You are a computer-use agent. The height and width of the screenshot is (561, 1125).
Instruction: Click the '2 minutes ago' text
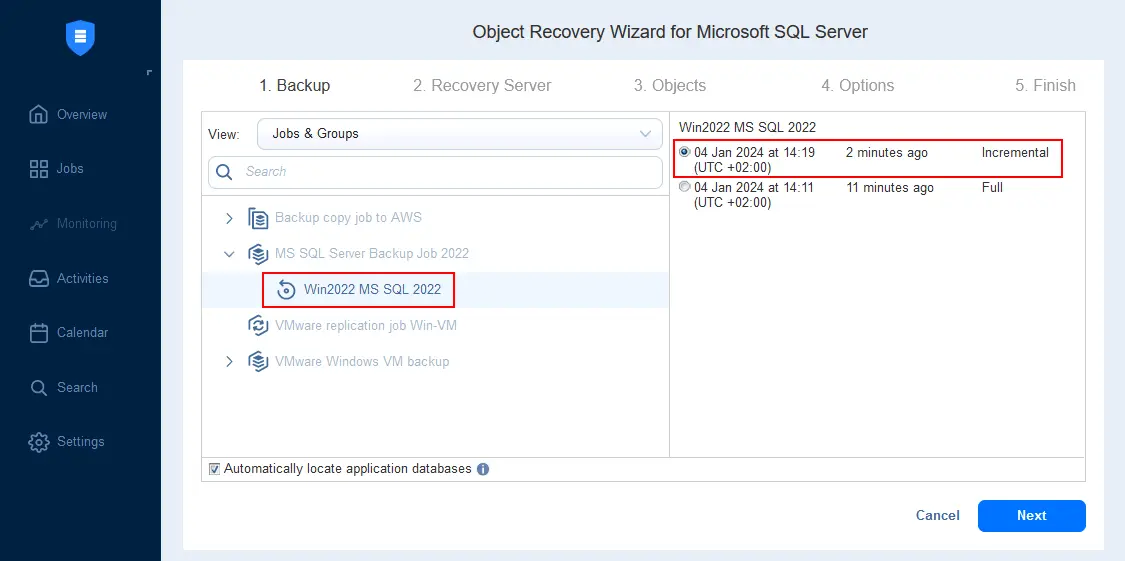click(887, 153)
